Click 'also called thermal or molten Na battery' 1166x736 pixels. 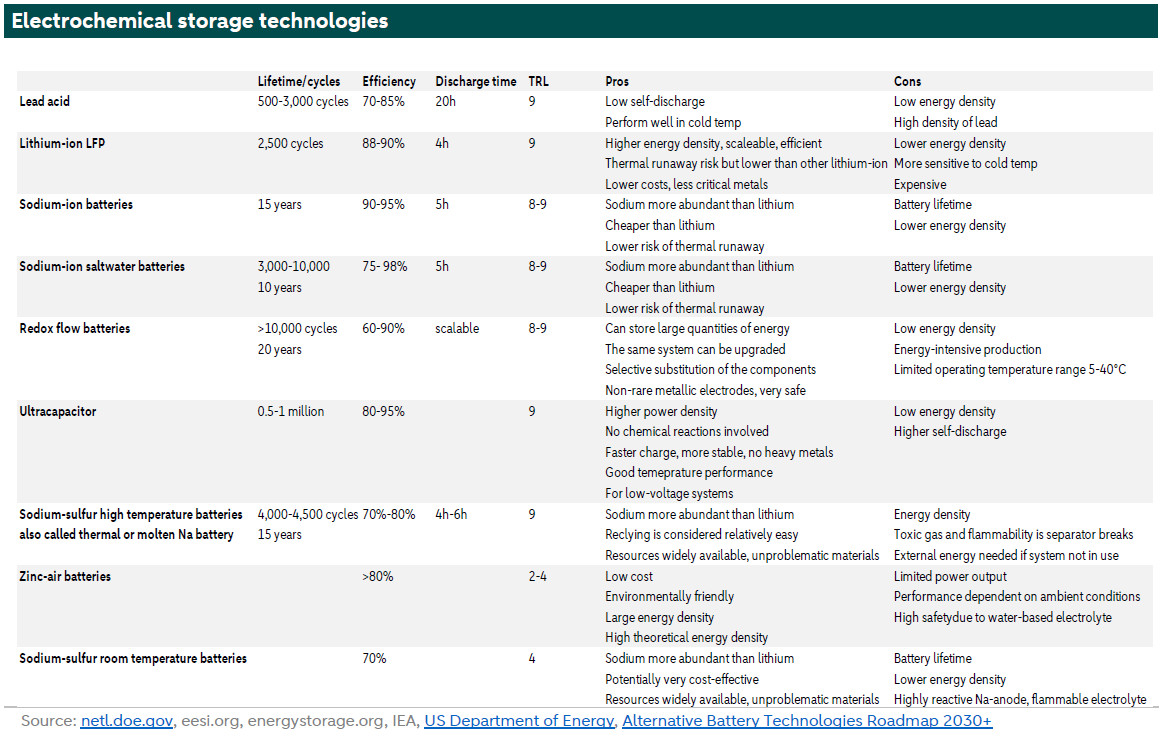[126, 534]
